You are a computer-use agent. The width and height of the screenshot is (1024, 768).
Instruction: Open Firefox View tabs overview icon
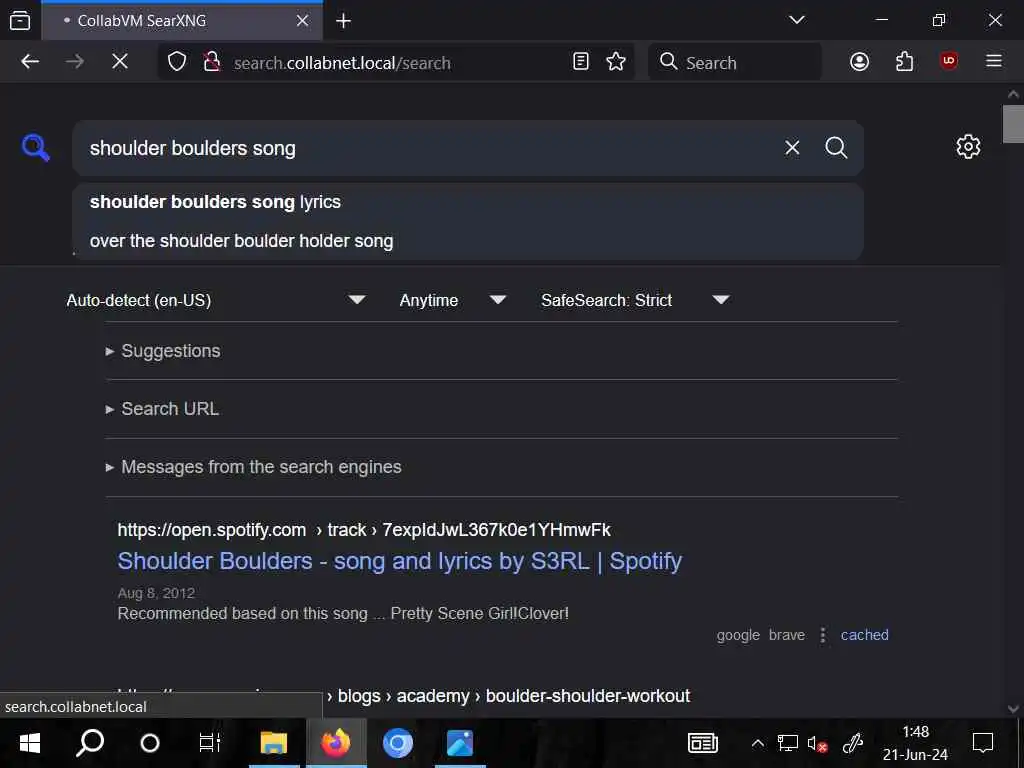pos(20,20)
